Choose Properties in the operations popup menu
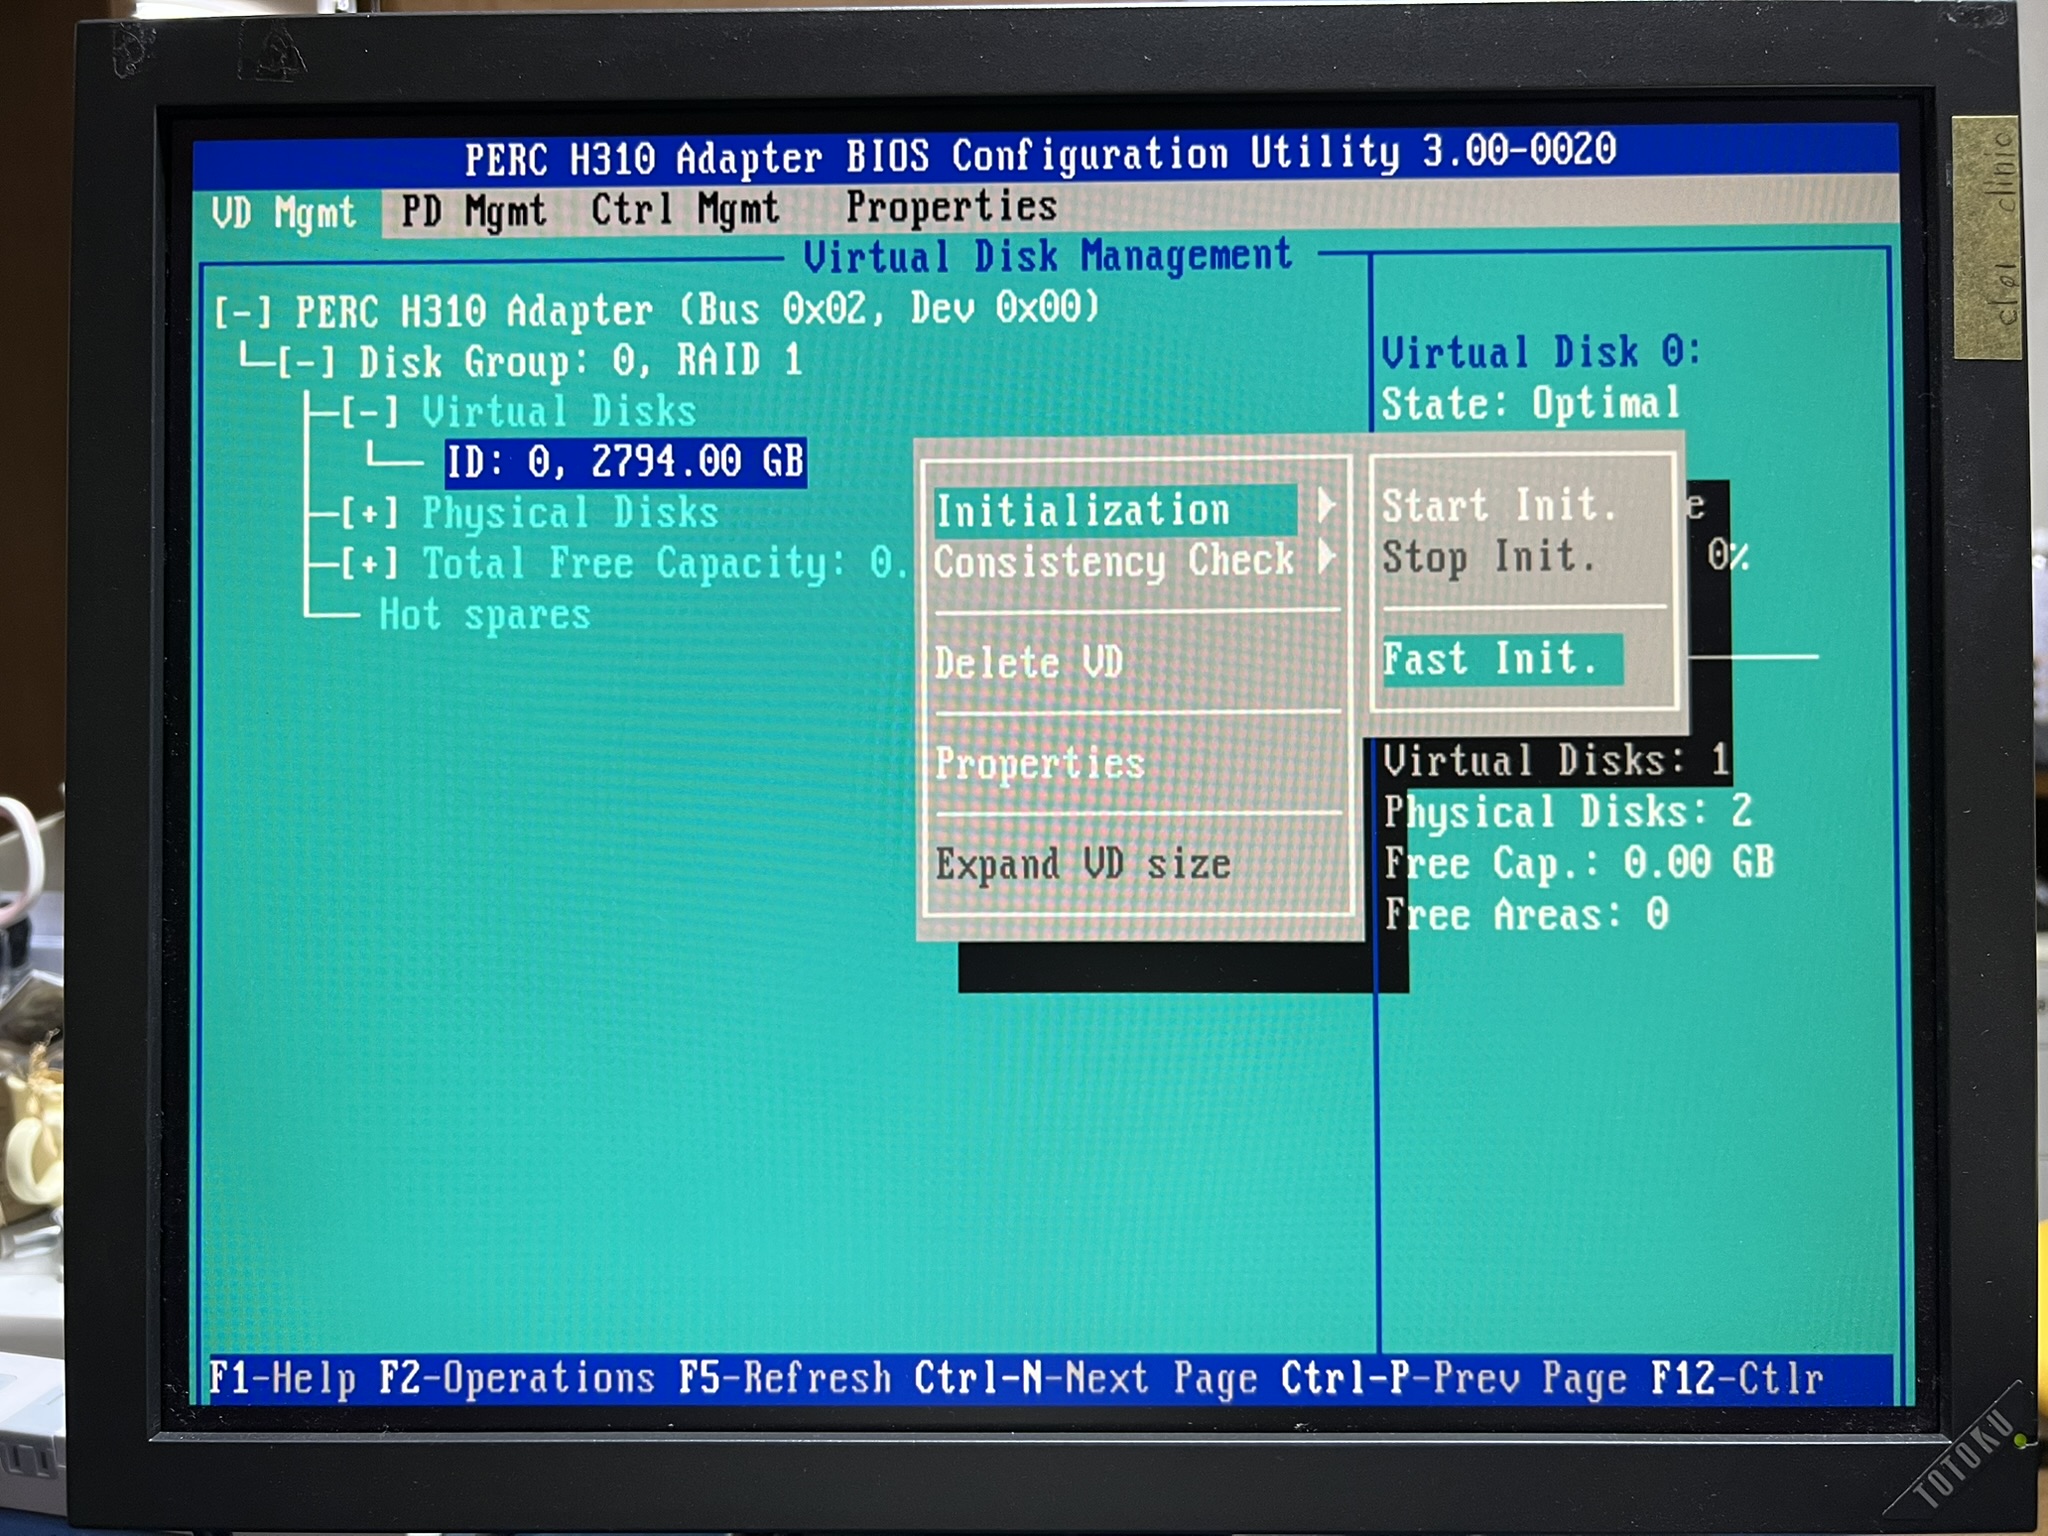The image size is (2048, 1536). [1039, 764]
